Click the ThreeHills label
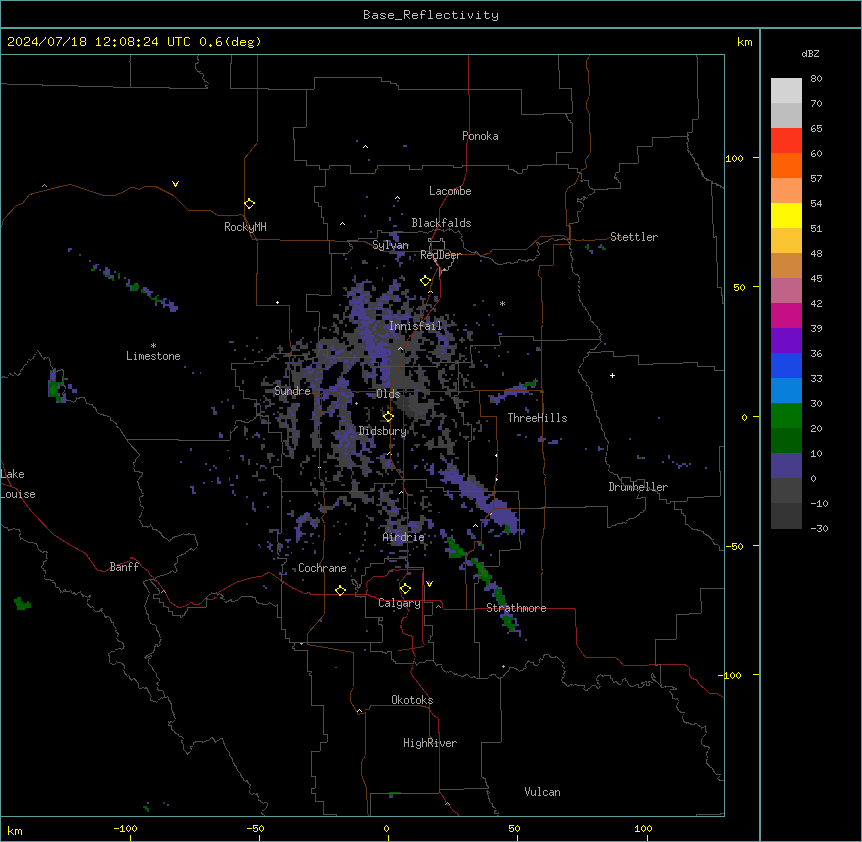This screenshot has width=862, height=842. pos(537,418)
